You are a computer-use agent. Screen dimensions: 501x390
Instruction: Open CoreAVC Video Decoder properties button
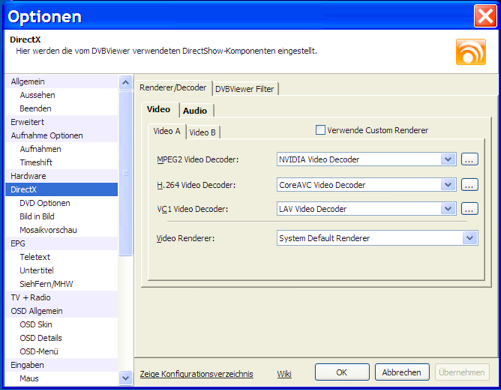(470, 184)
